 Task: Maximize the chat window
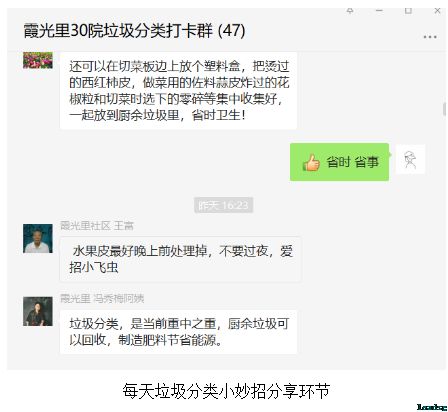[x=408, y=11]
